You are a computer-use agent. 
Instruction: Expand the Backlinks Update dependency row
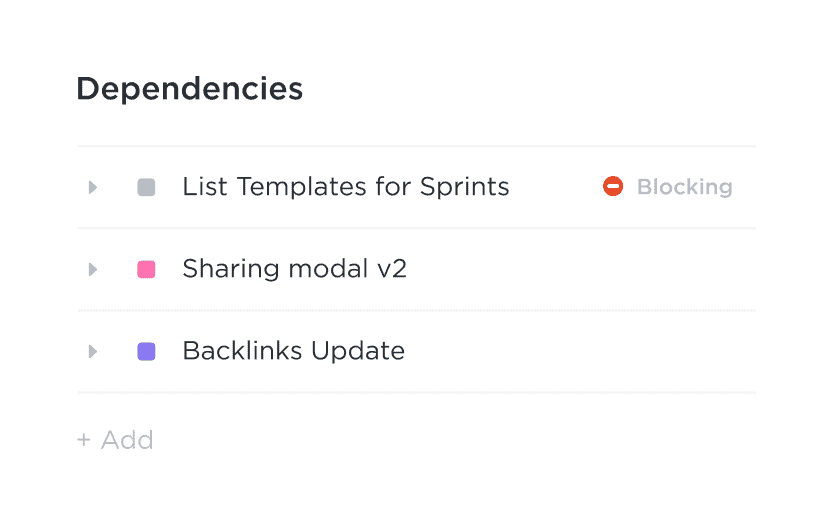click(93, 351)
